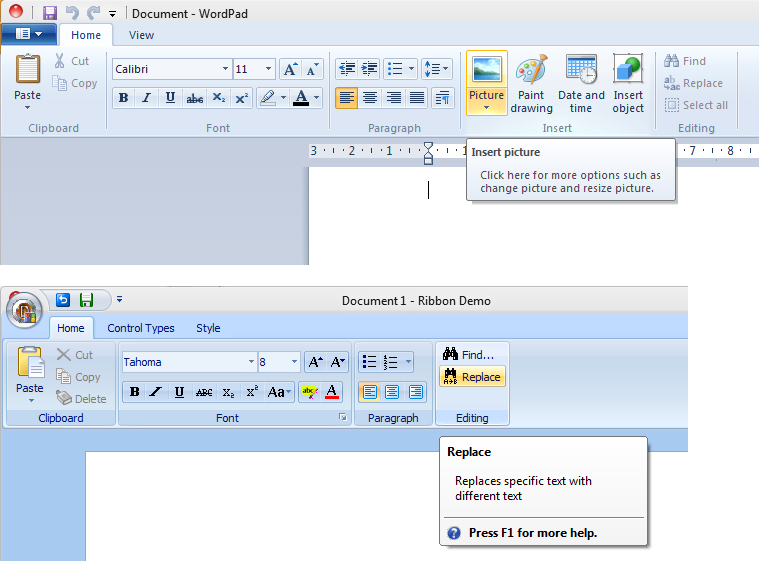The image size is (760, 561).
Task: Align right in Ribbon Demo Paragraph
Action: pos(415,392)
